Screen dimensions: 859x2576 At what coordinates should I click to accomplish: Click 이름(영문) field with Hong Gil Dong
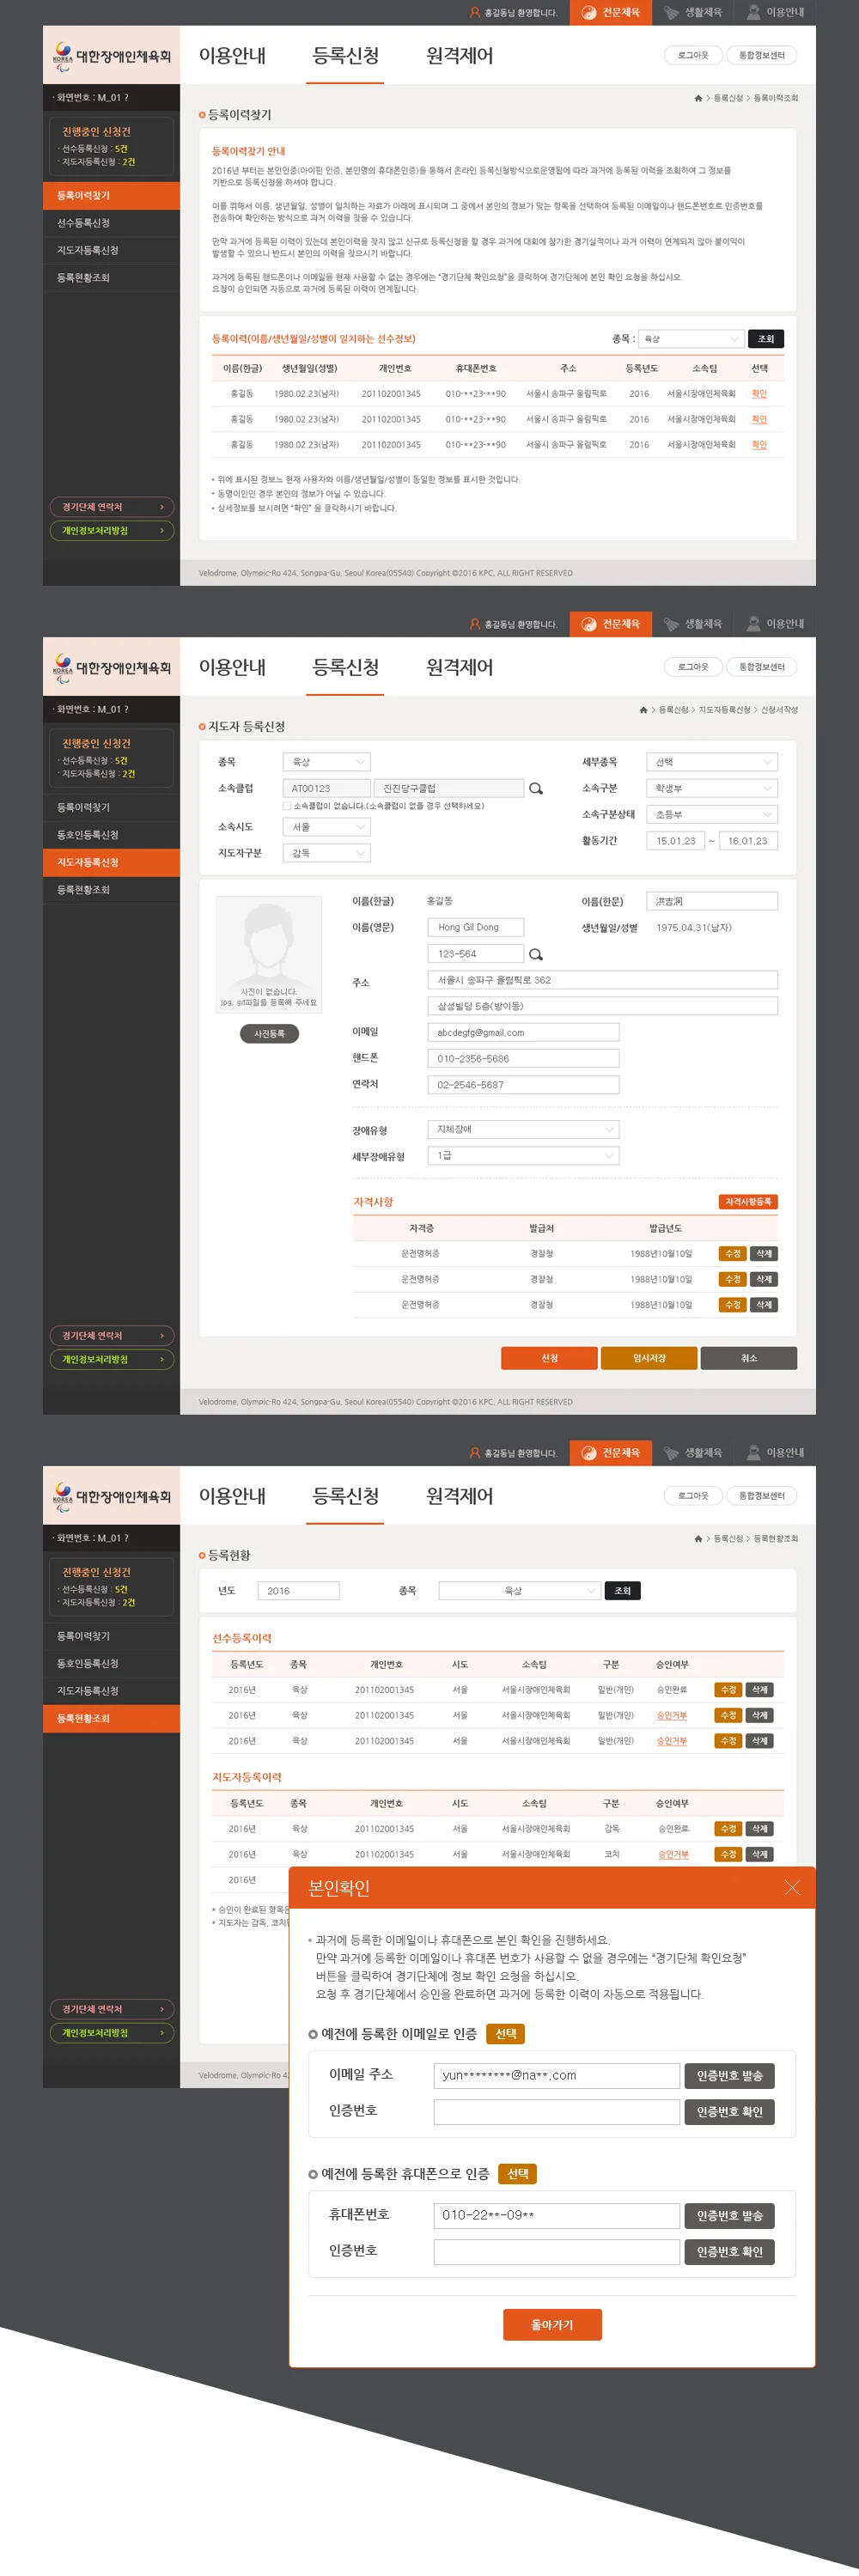click(x=476, y=927)
